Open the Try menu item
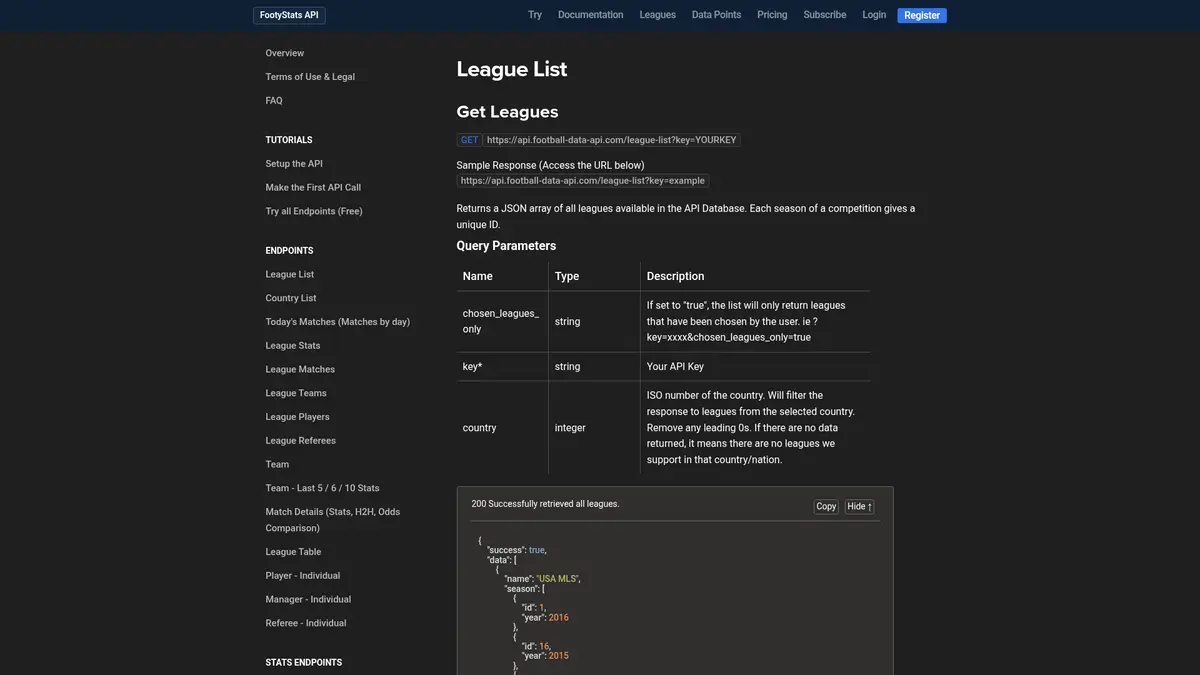Viewport: 1200px width, 675px height. coord(535,15)
